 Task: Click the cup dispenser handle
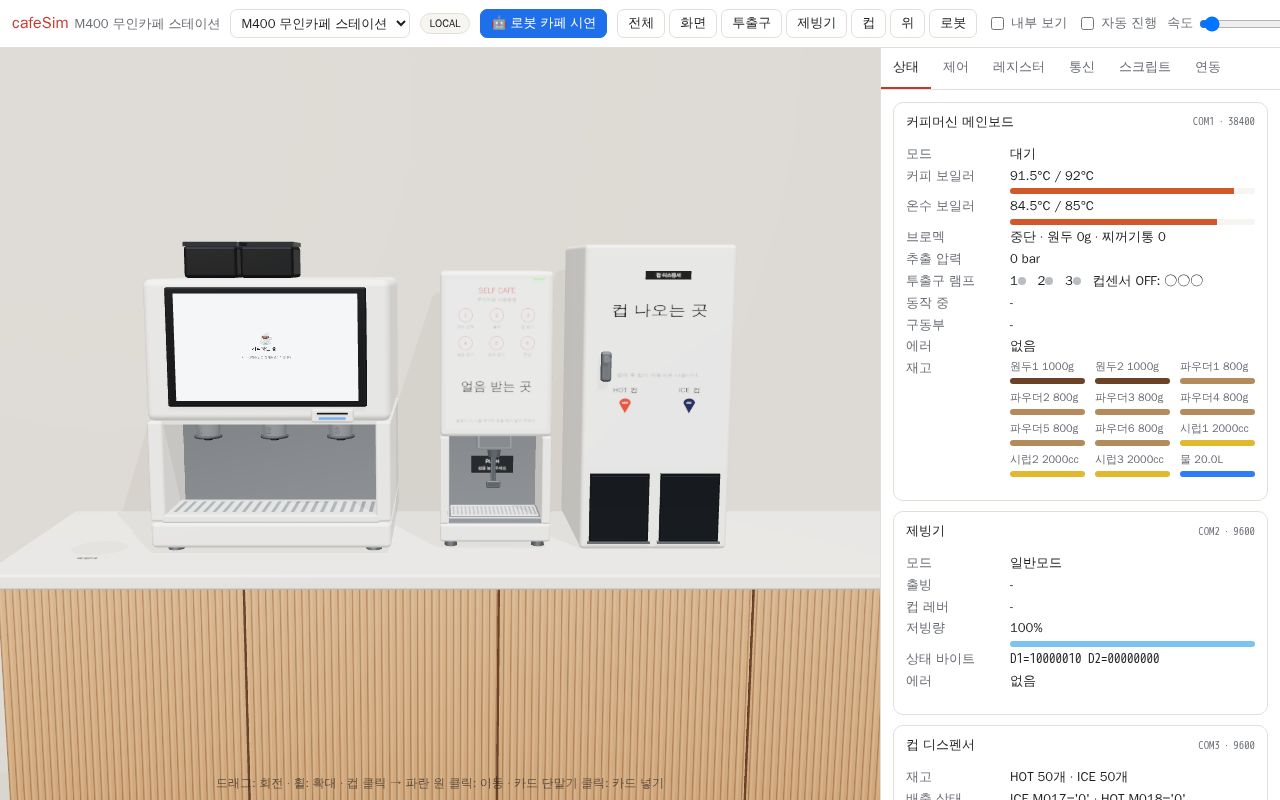(605, 366)
